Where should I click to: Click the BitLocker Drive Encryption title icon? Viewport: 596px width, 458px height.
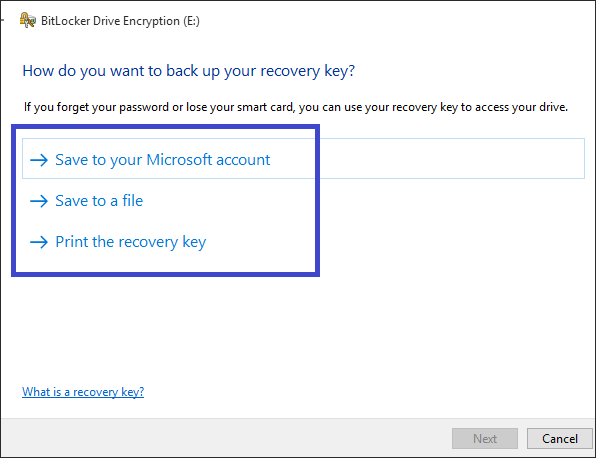coord(28,21)
